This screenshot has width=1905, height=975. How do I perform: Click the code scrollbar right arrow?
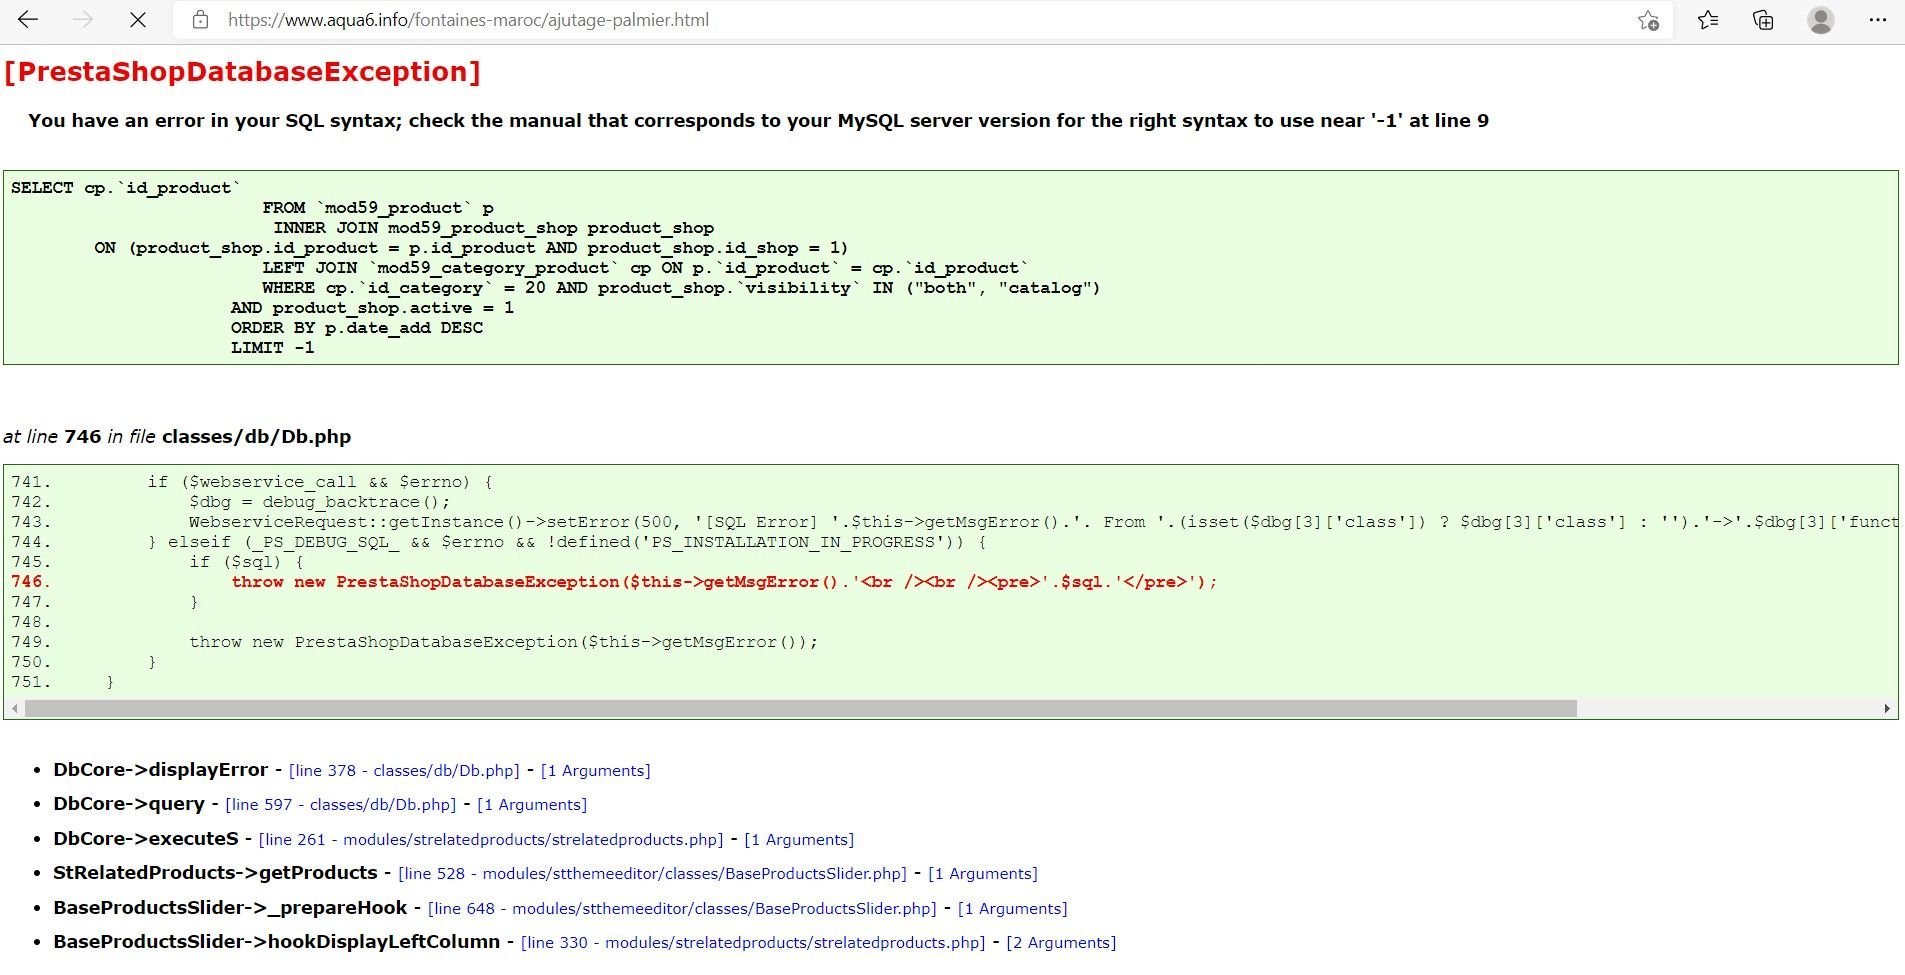tap(1887, 709)
